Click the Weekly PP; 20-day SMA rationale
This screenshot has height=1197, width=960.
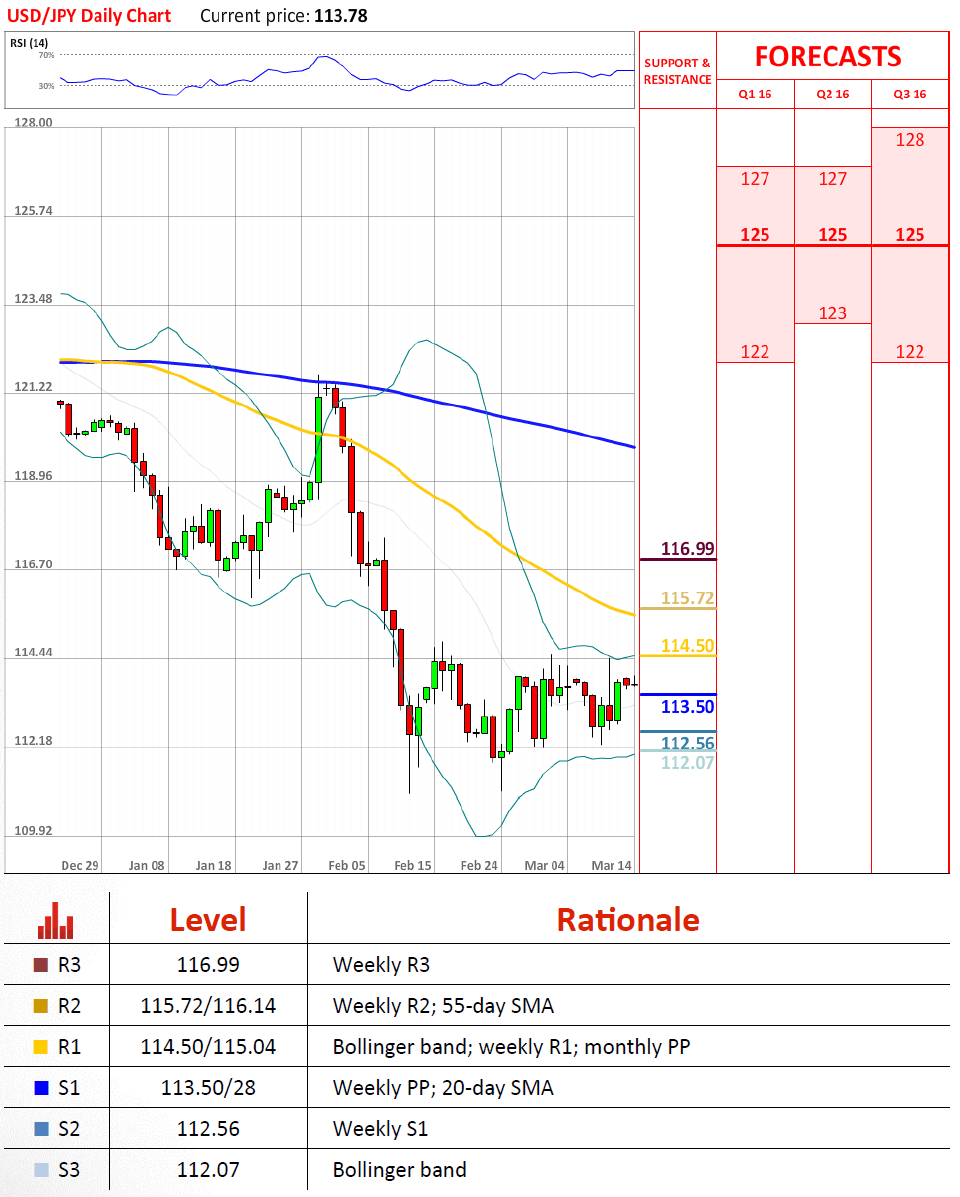[443, 1088]
